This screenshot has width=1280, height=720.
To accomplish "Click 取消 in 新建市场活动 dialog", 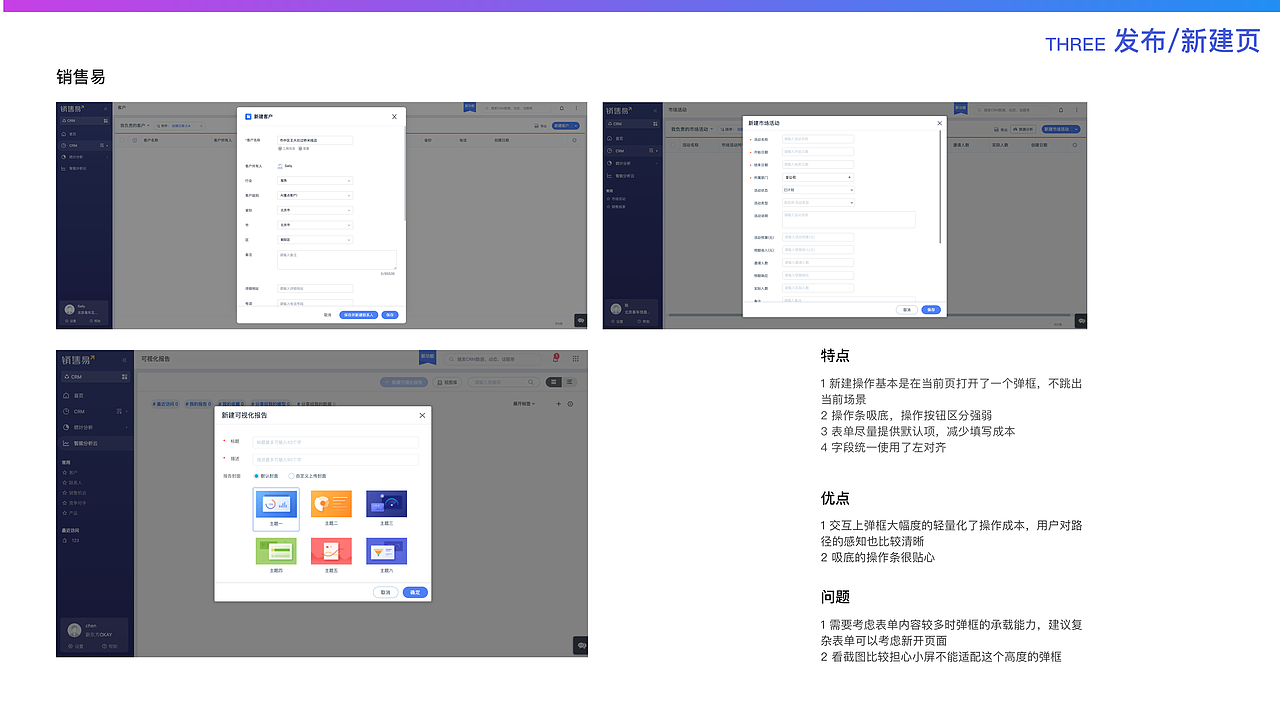I will point(907,310).
